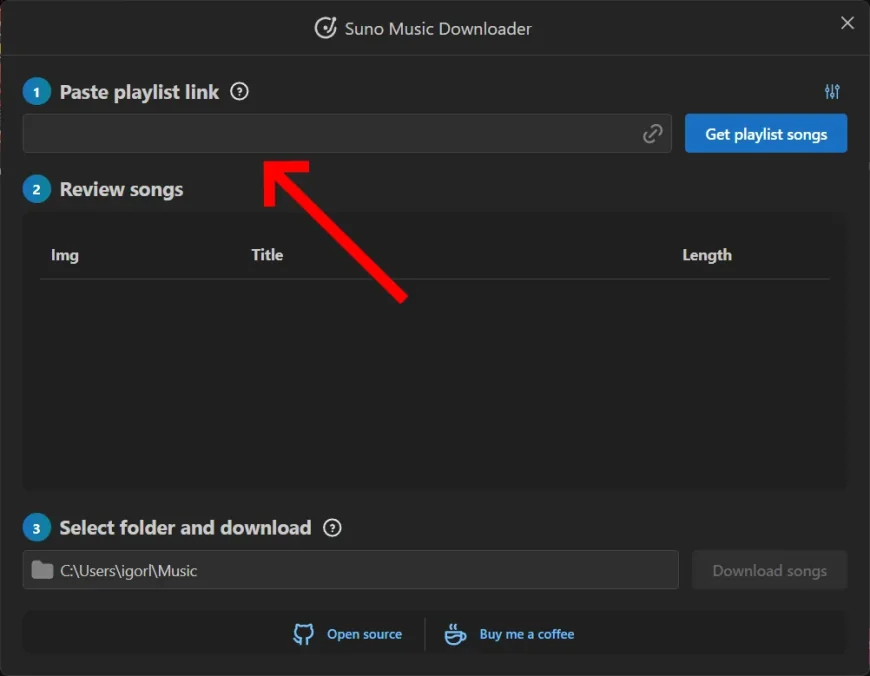This screenshot has height=676, width=870.
Task: Click the coffee cup icon
Action: click(455, 634)
